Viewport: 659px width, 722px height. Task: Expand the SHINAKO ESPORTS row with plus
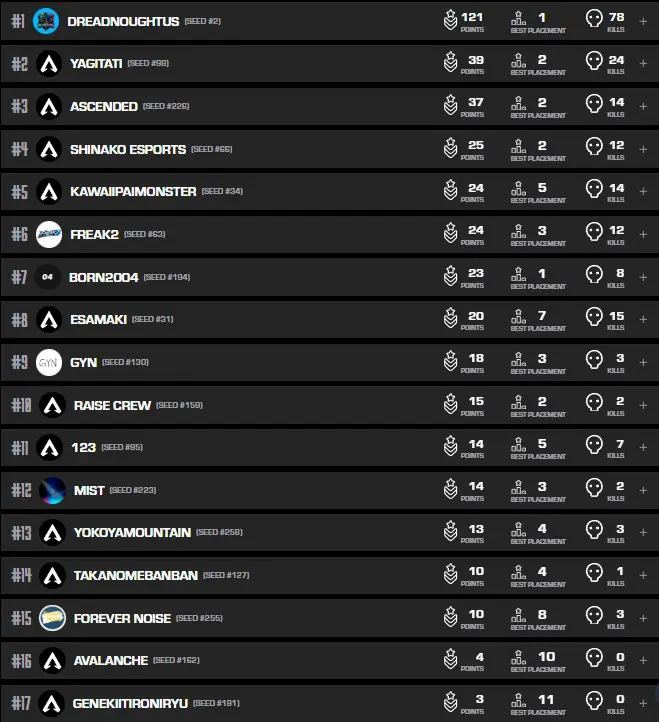tap(643, 148)
